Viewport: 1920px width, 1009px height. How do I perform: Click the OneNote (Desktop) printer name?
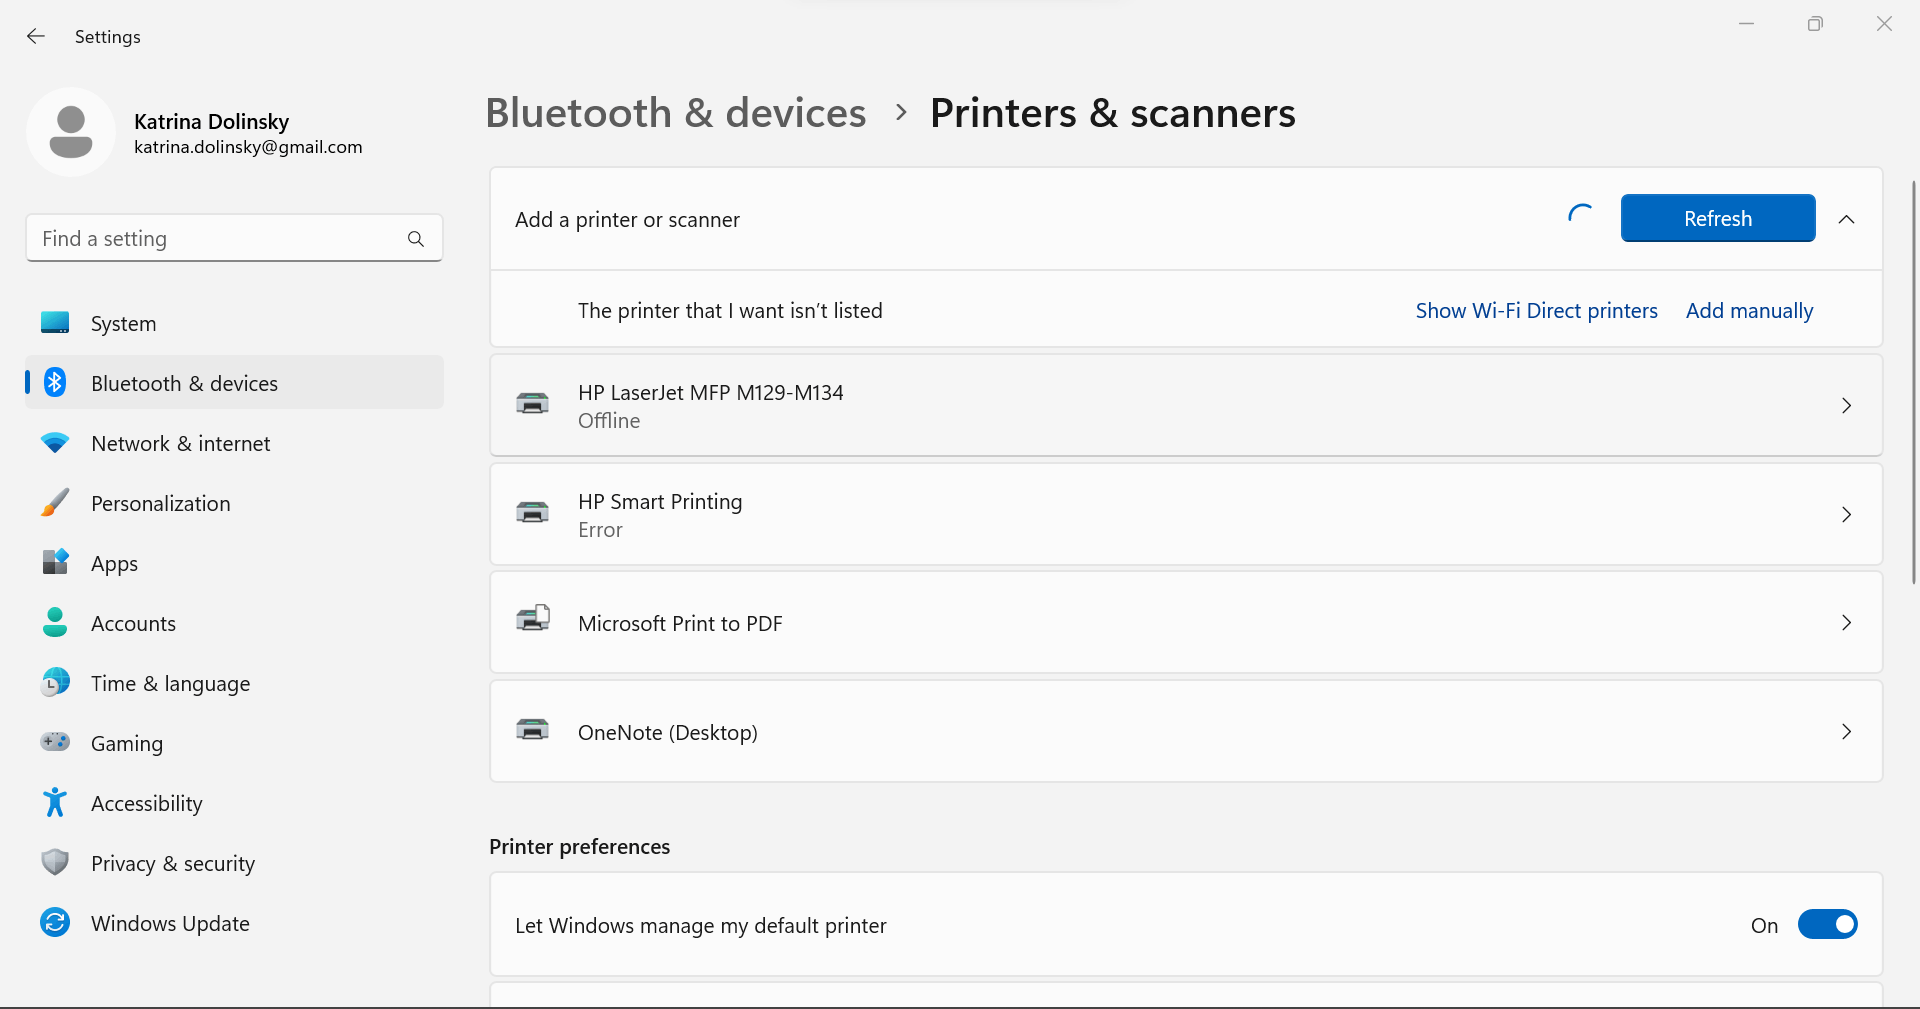point(668,733)
